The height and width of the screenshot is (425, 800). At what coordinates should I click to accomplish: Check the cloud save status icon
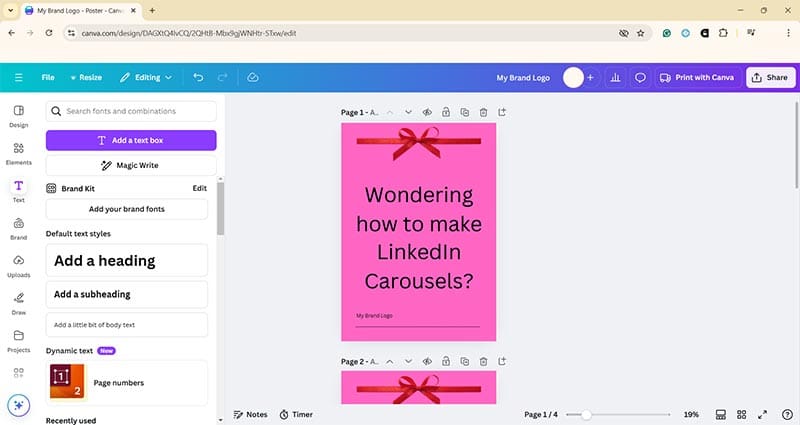[253, 78]
